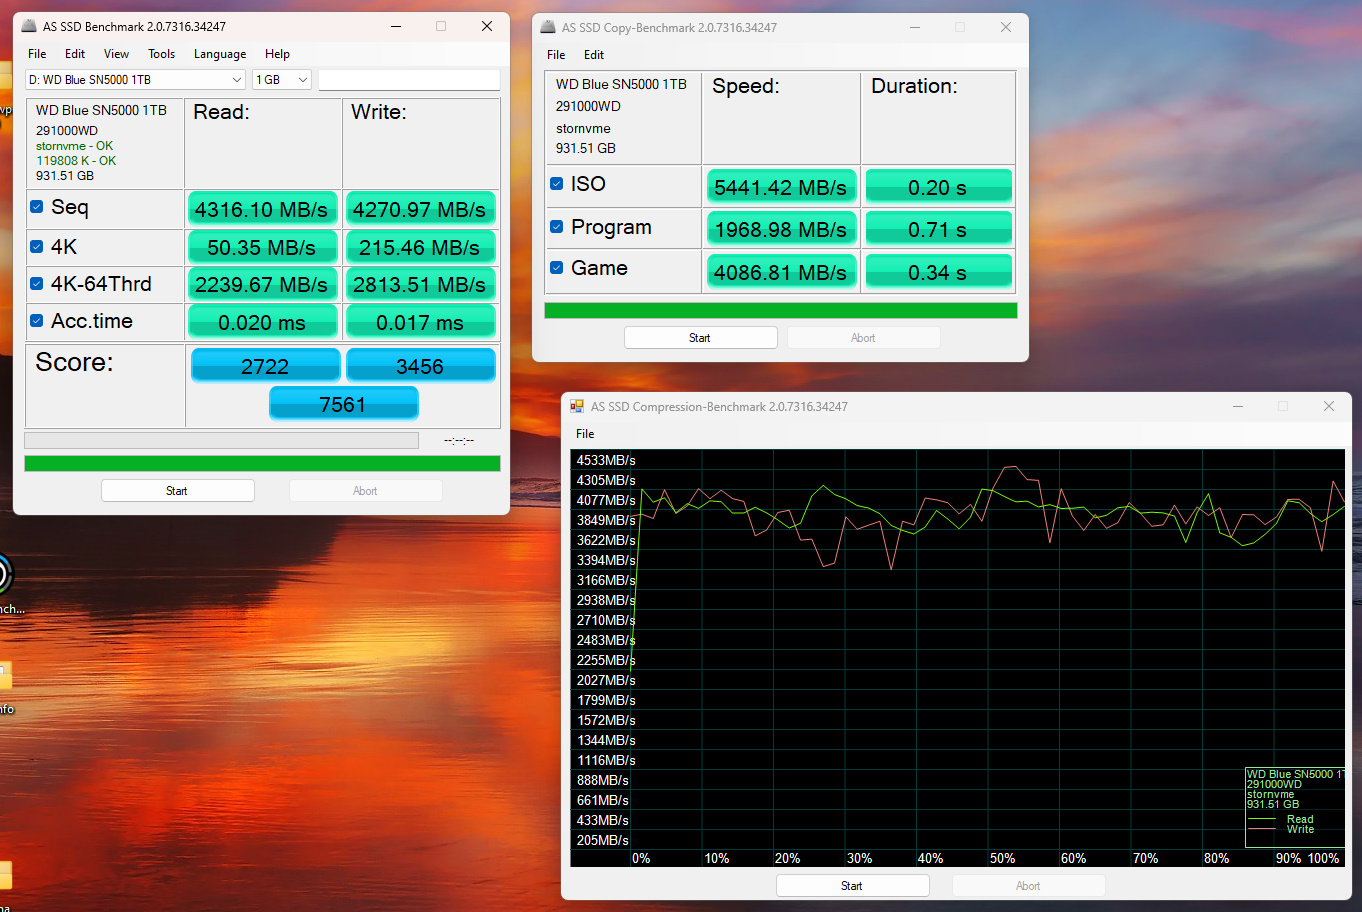
Task: Click the gray progress bar beside the timer
Action: pyautogui.click(x=222, y=440)
